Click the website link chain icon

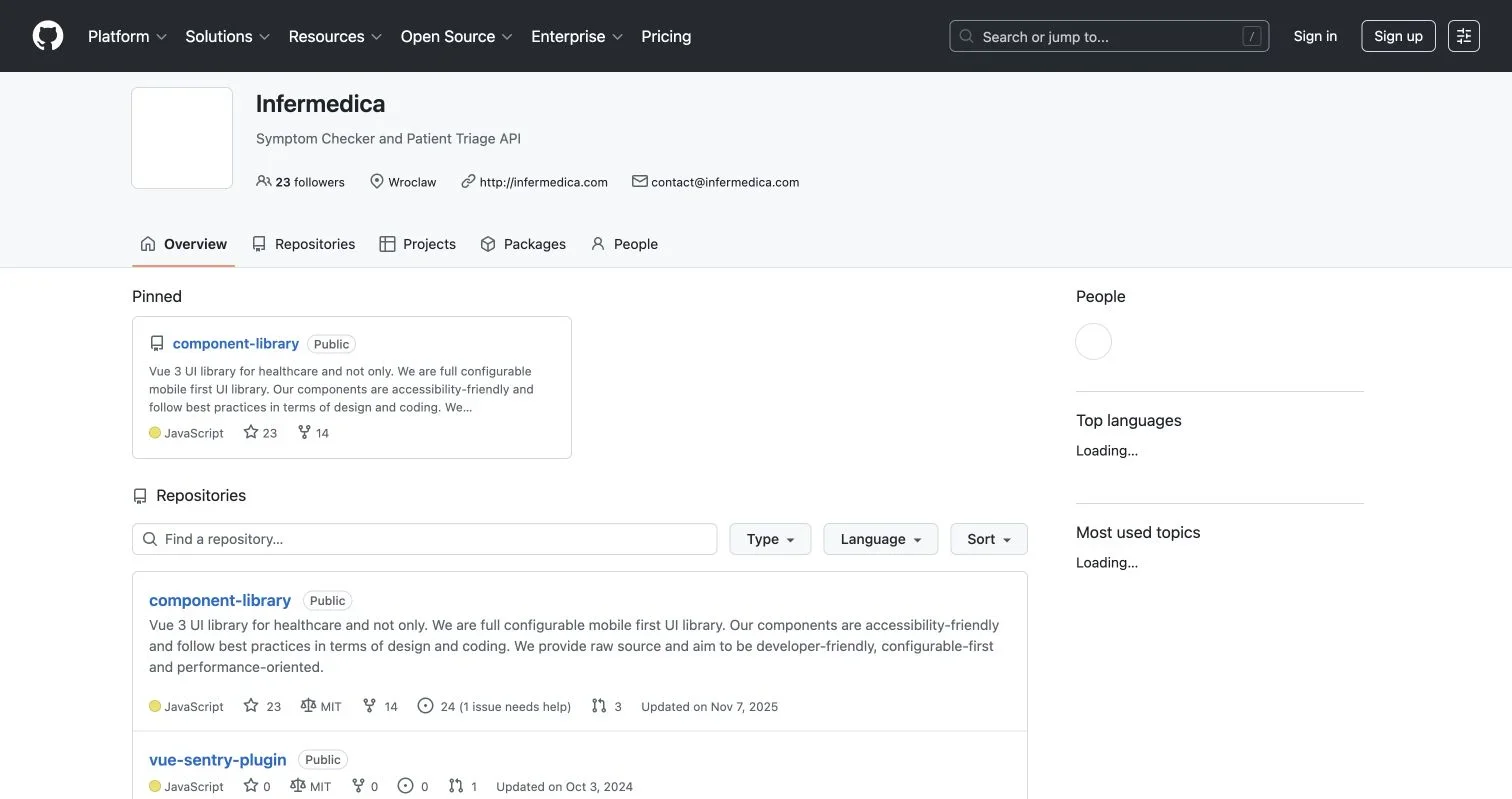[468, 181]
